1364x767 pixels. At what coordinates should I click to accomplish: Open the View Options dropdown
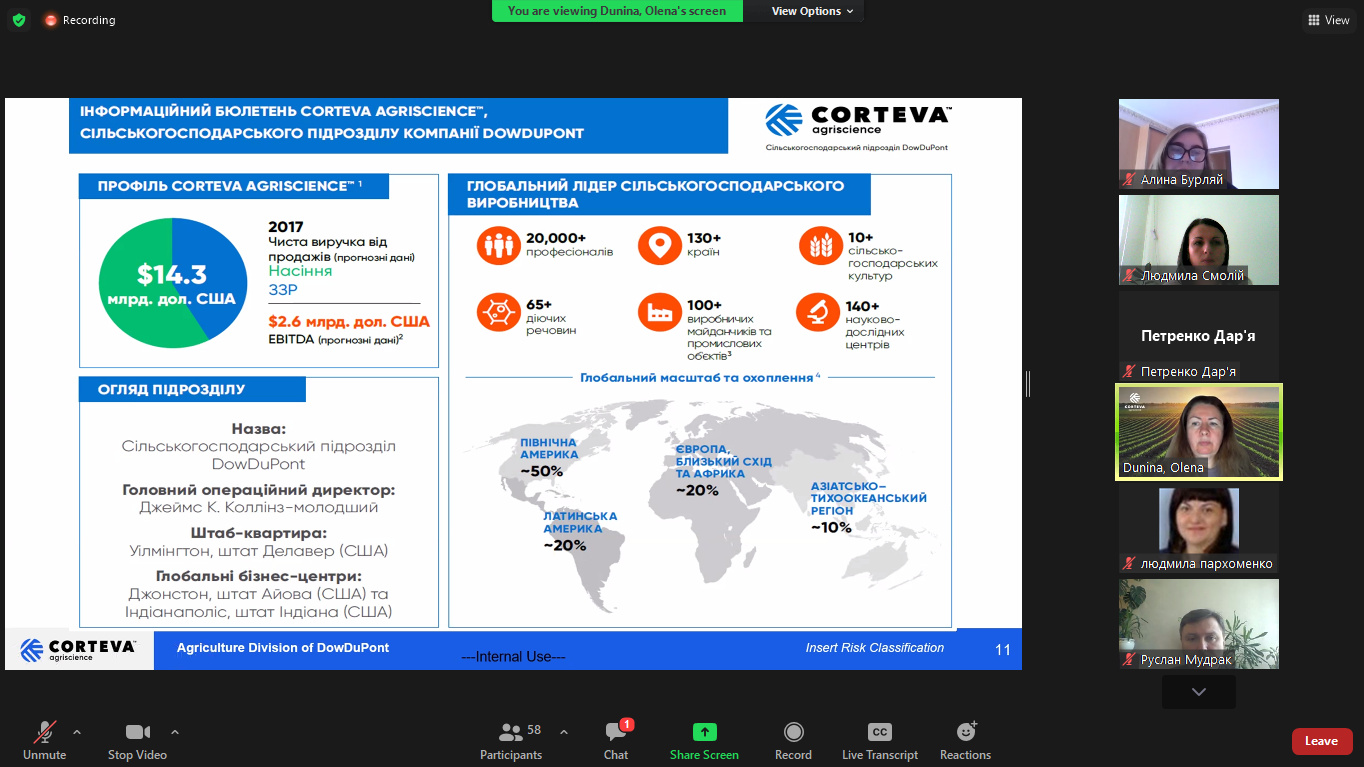click(x=813, y=11)
